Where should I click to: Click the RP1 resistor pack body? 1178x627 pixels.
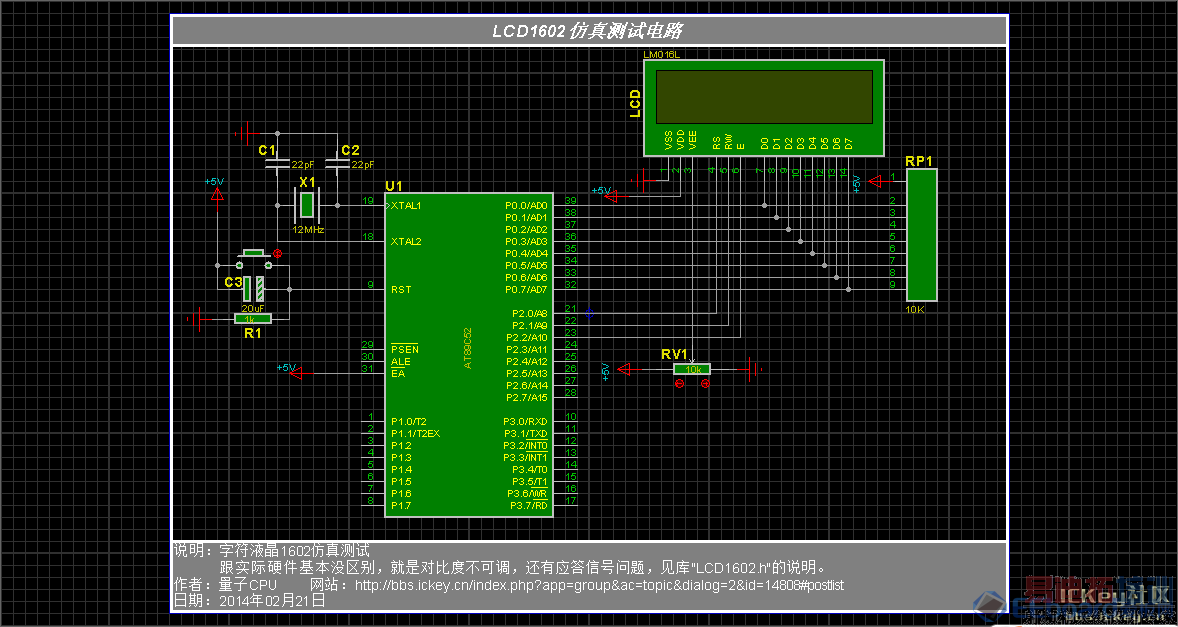click(x=922, y=235)
